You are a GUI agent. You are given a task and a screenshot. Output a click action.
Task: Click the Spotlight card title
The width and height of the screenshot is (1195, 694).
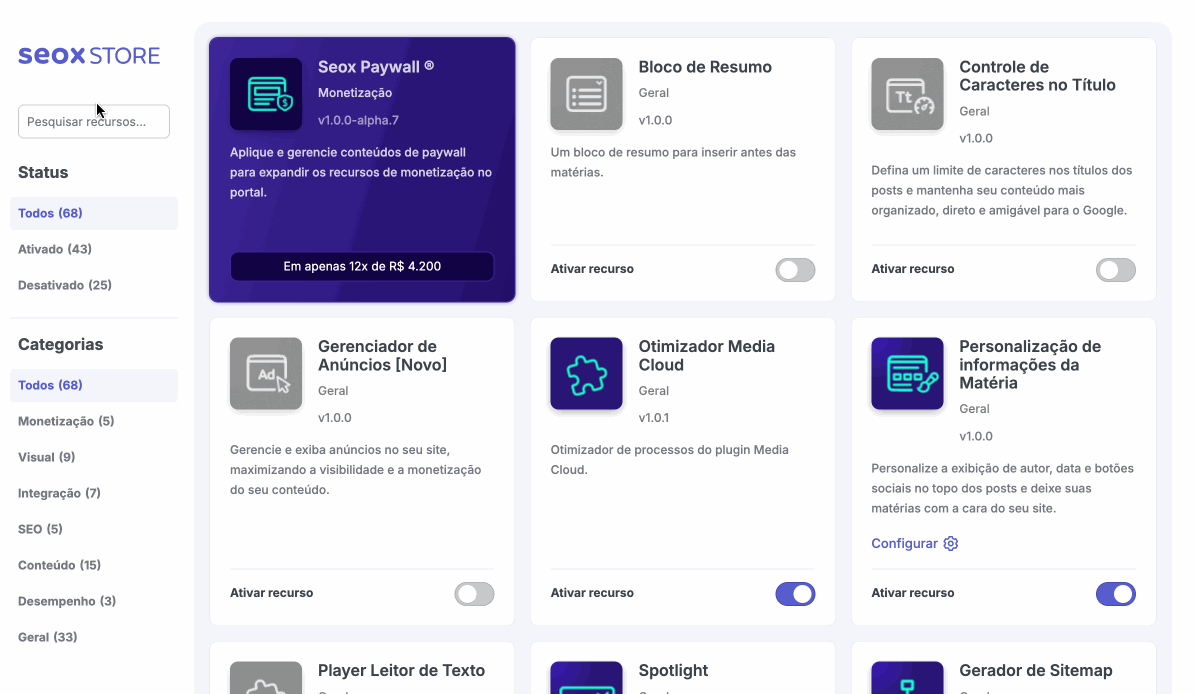pyautogui.click(x=673, y=670)
